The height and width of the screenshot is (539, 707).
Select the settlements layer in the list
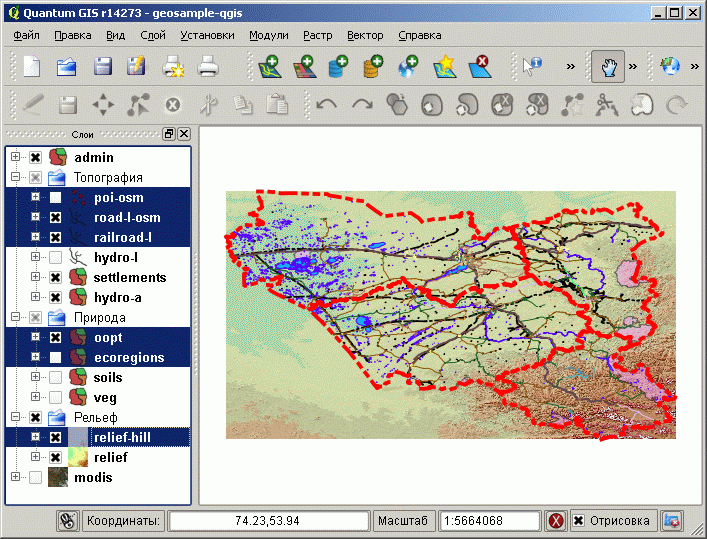129,278
